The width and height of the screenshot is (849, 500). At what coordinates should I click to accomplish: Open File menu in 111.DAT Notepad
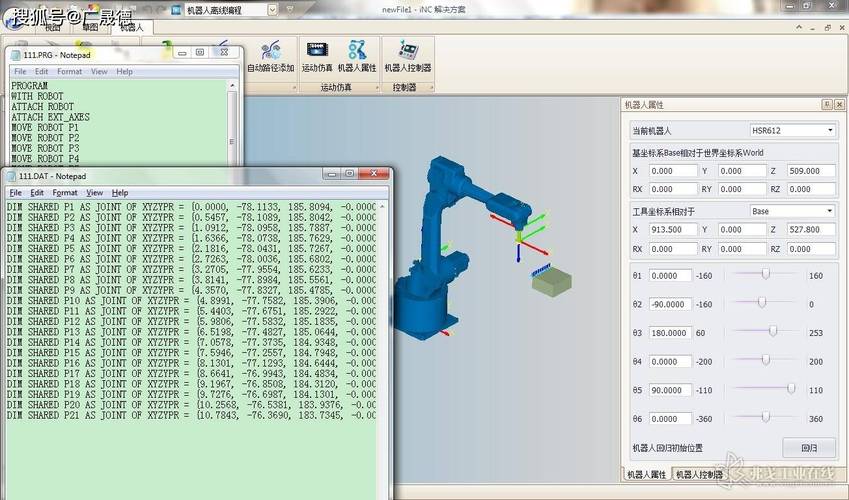pos(16,193)
